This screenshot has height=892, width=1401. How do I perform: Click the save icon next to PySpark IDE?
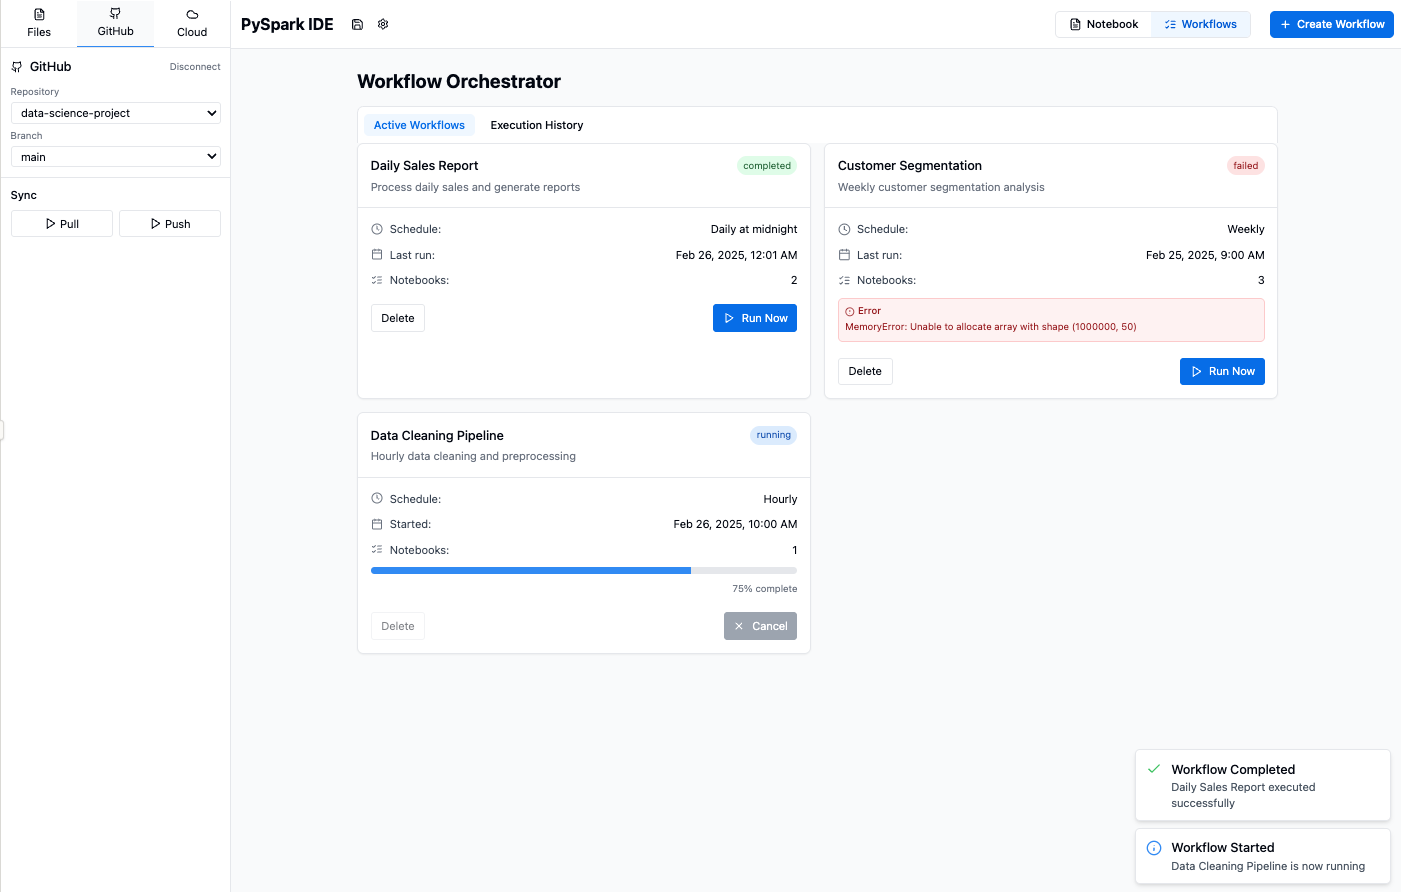(357, 24)
